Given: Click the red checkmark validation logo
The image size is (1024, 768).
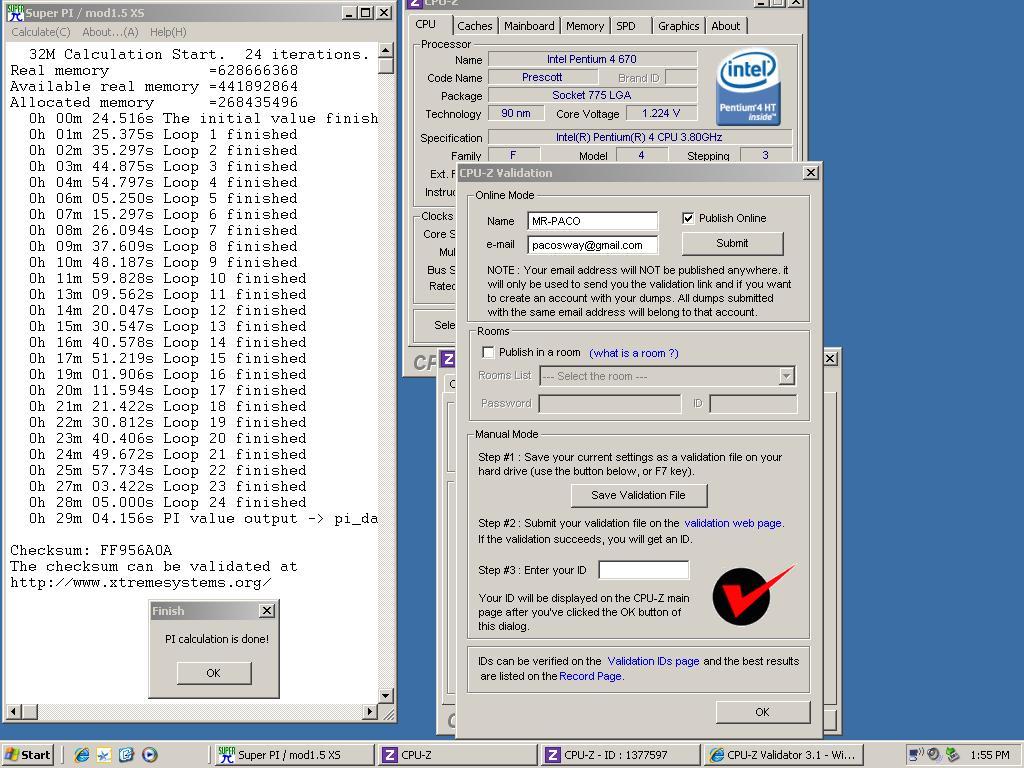Looking at the screenshot, I should click(752, 595).
